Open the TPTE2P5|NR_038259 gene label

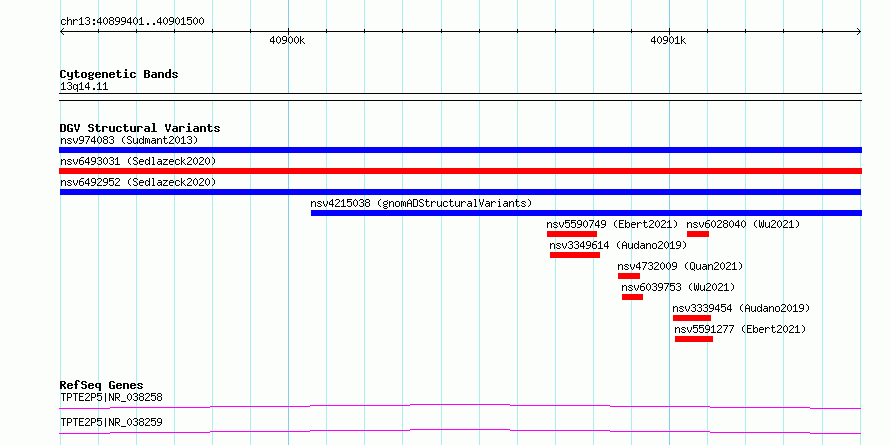111,422
